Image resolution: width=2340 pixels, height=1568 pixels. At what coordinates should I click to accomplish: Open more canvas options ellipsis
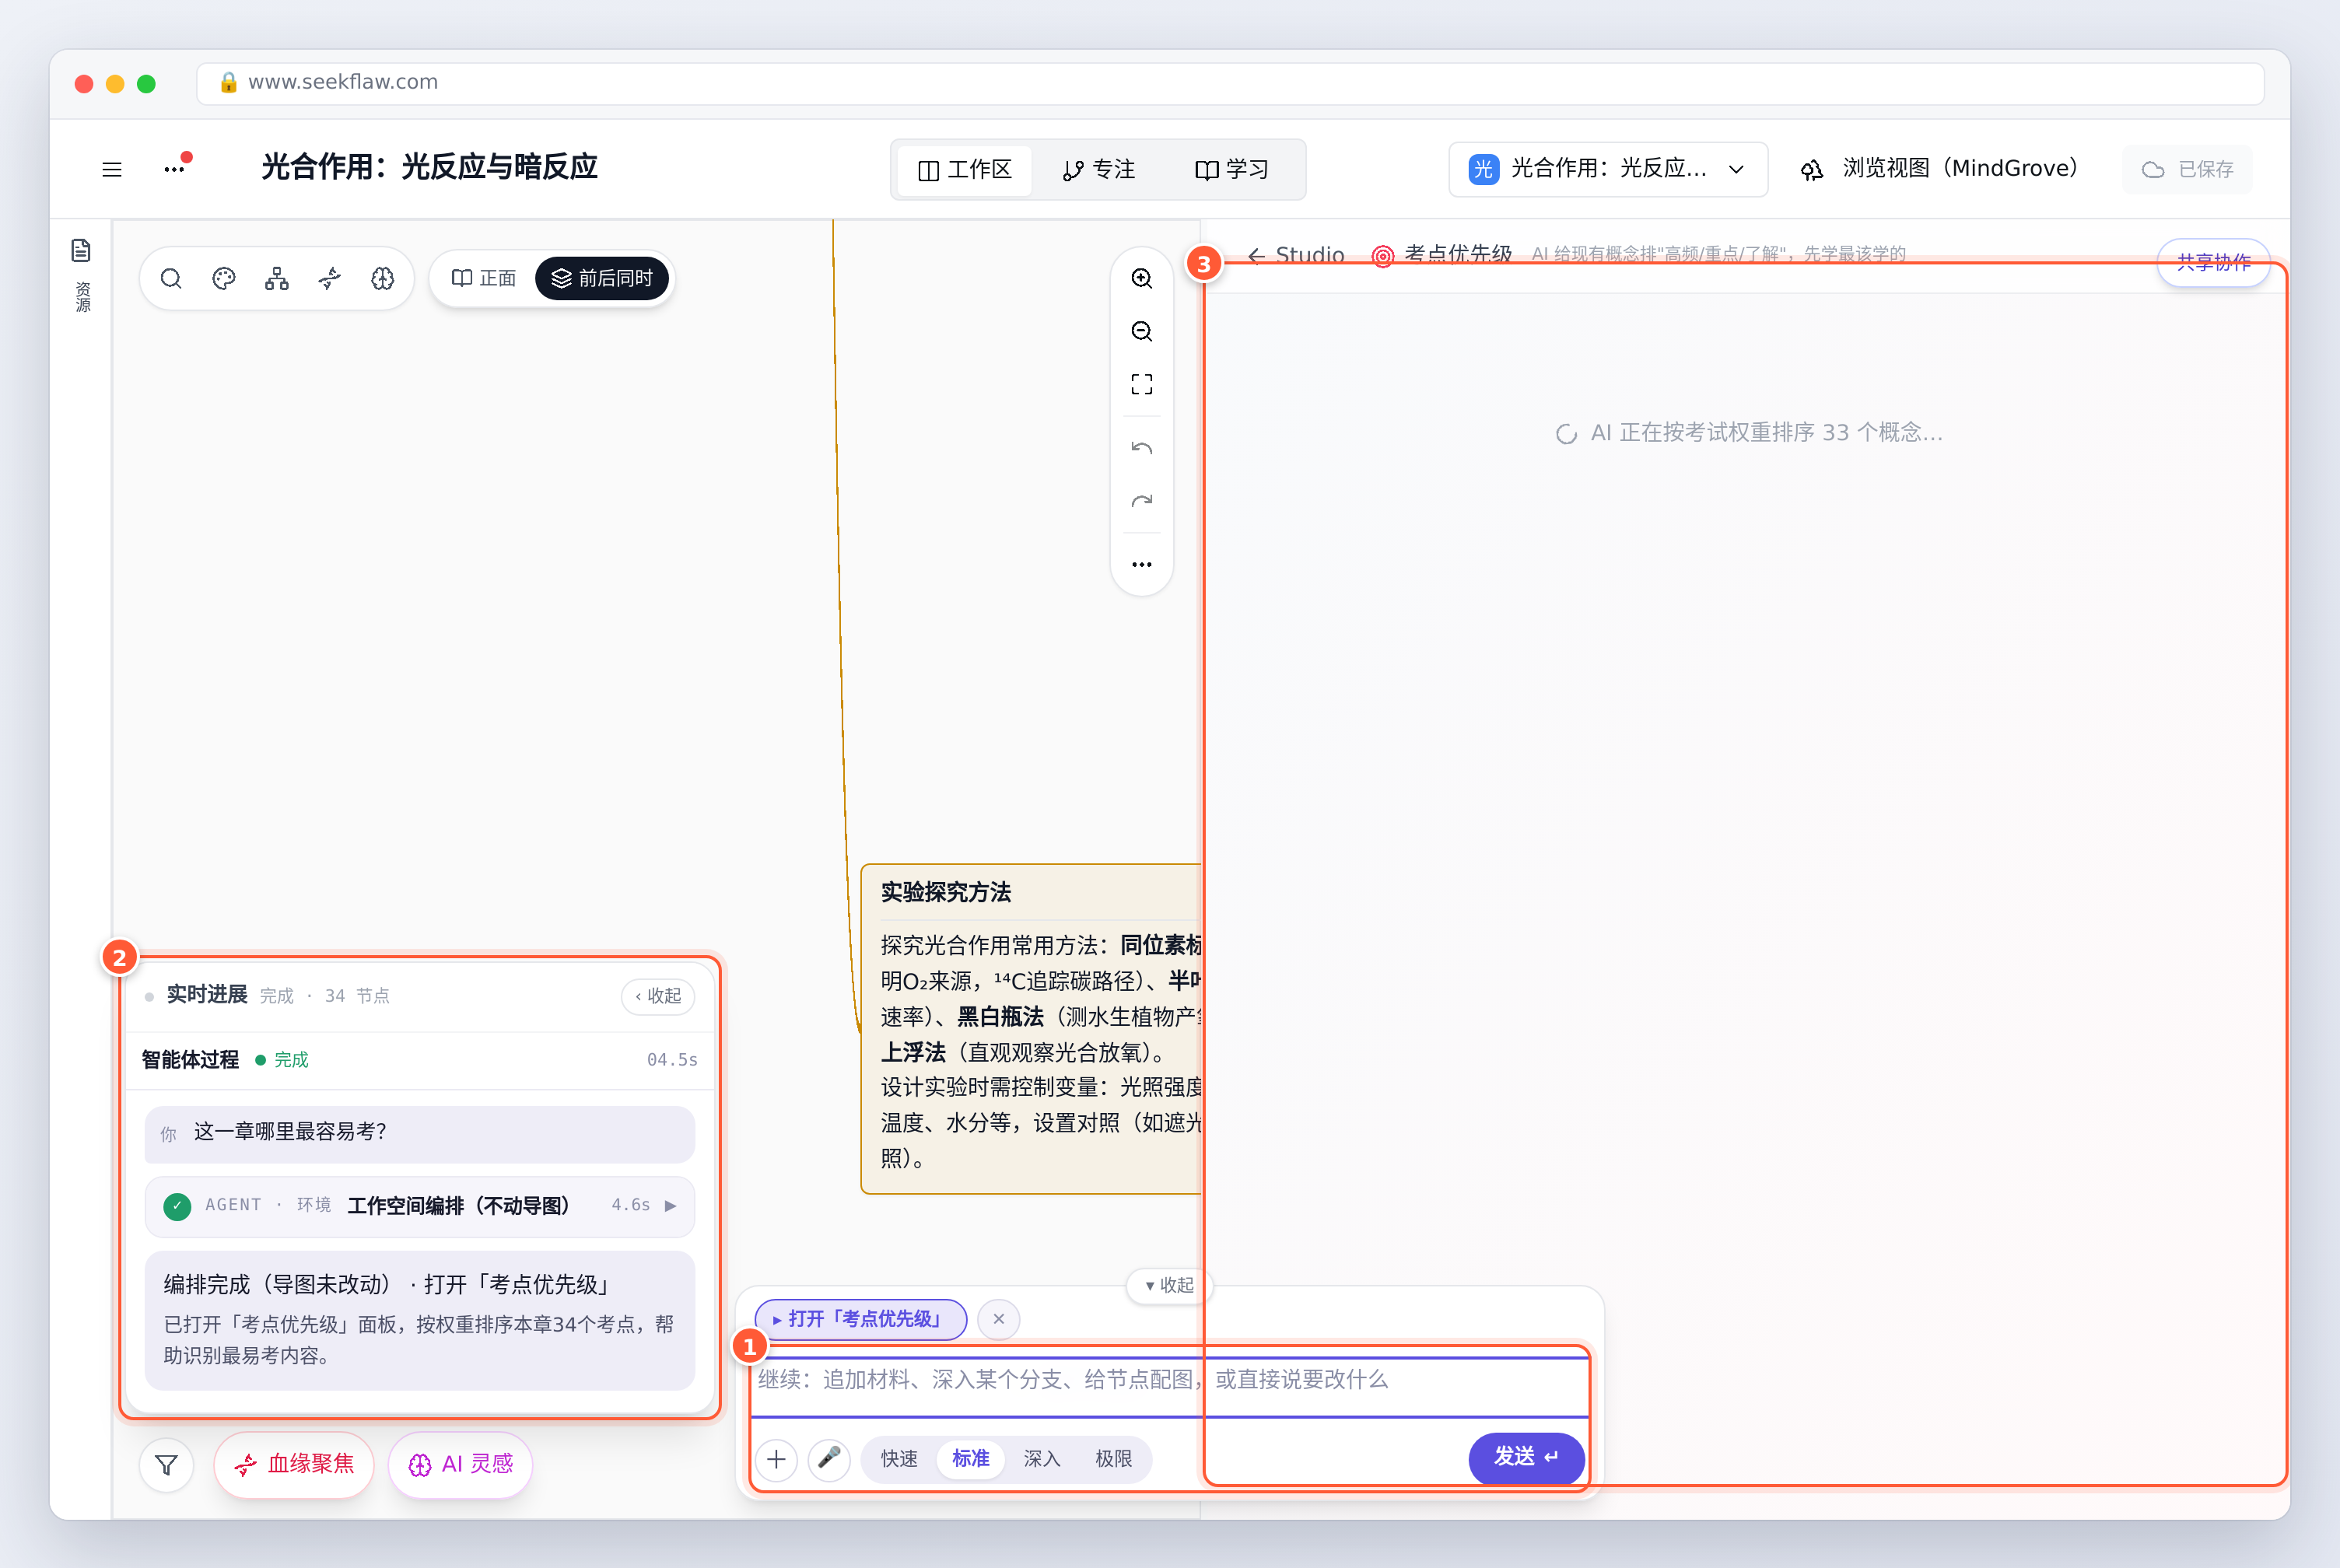coord(1142,564)
